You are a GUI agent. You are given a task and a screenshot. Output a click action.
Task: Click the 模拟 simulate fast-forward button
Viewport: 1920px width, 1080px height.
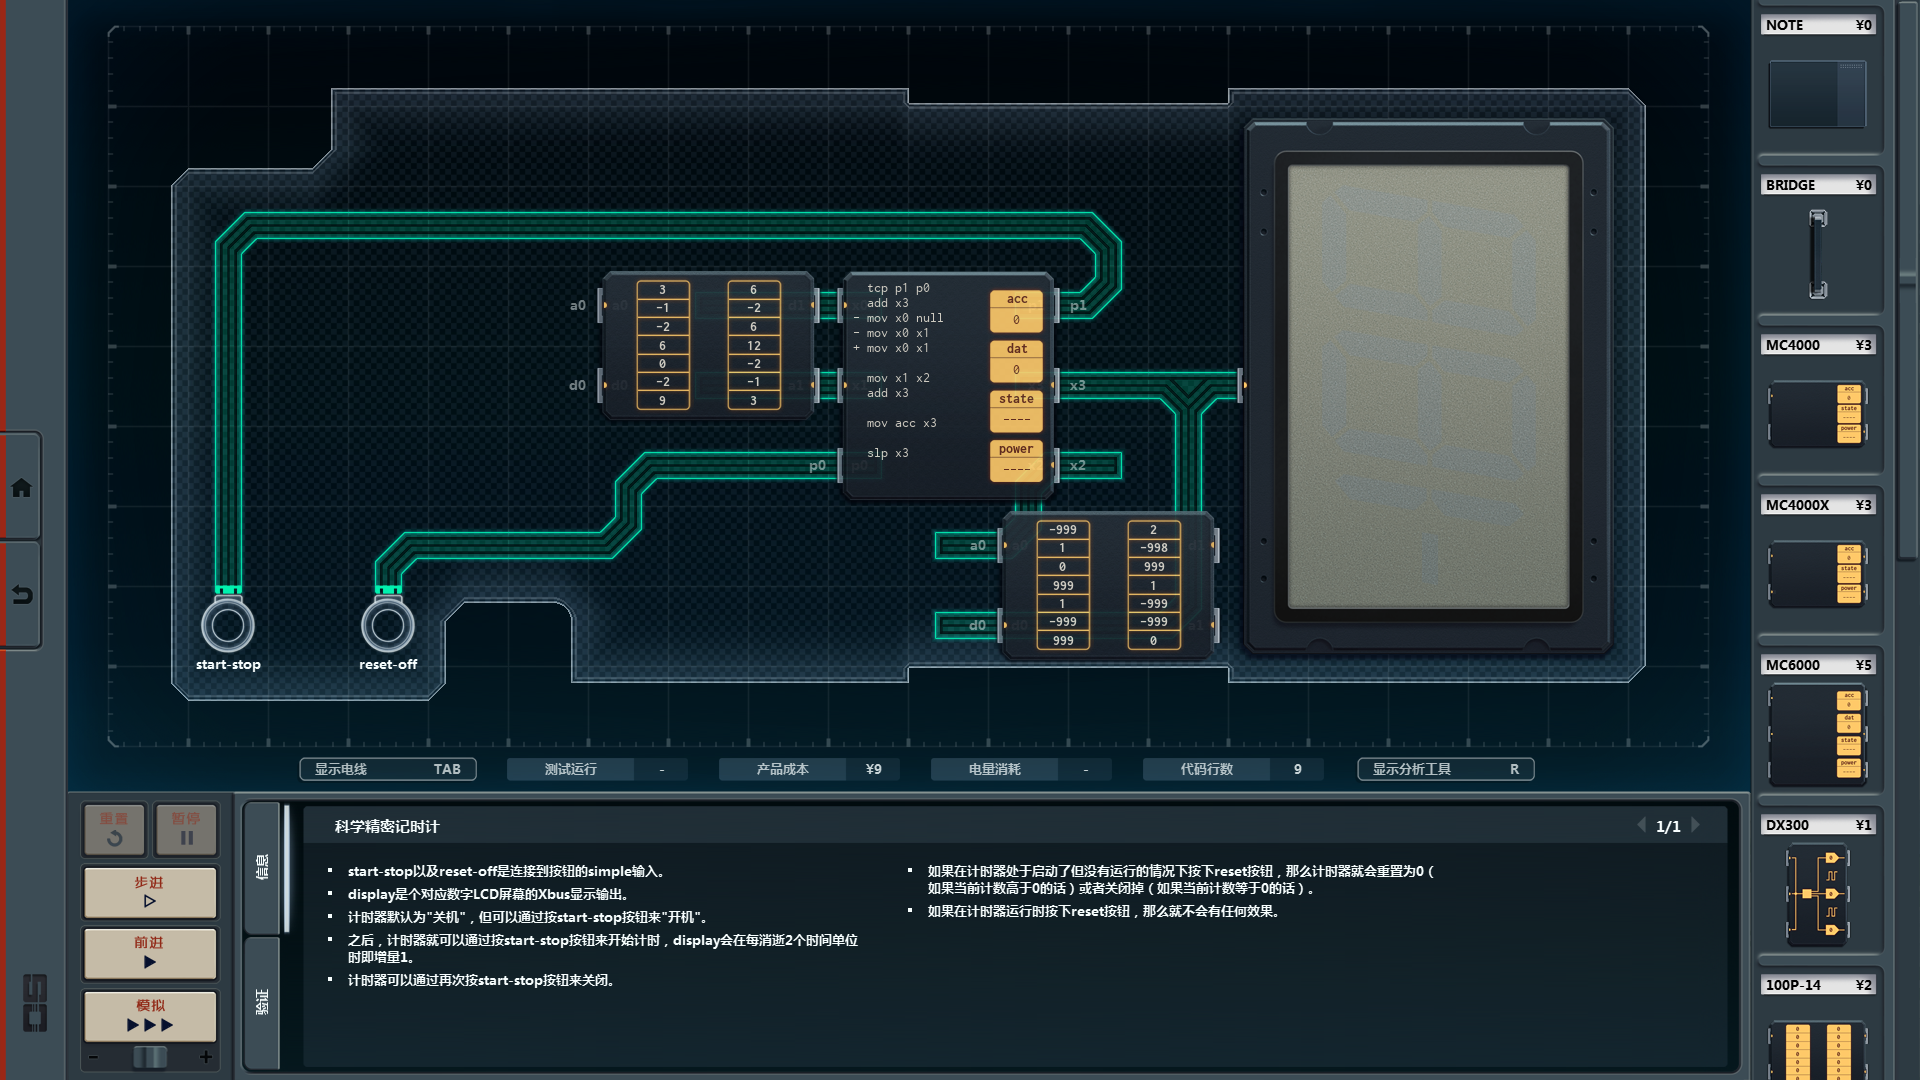pyautogui.click(x=150, y=1016)
